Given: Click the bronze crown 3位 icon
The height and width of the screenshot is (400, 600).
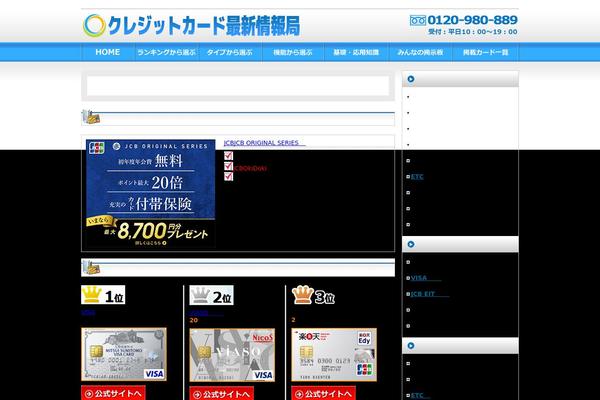Looking at the screenshot, I should 313,296.
